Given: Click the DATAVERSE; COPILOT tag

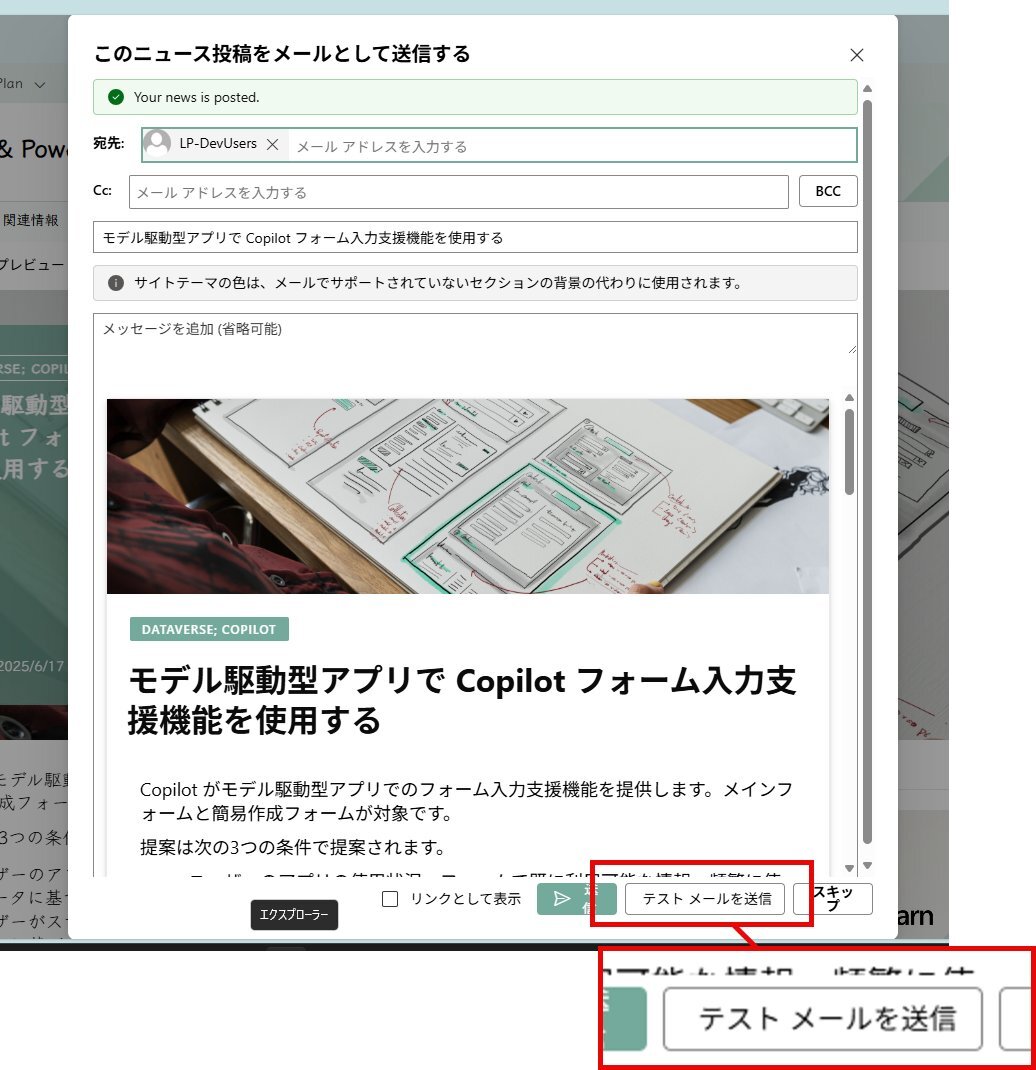Looking at the screenshot, I should 209,629.
